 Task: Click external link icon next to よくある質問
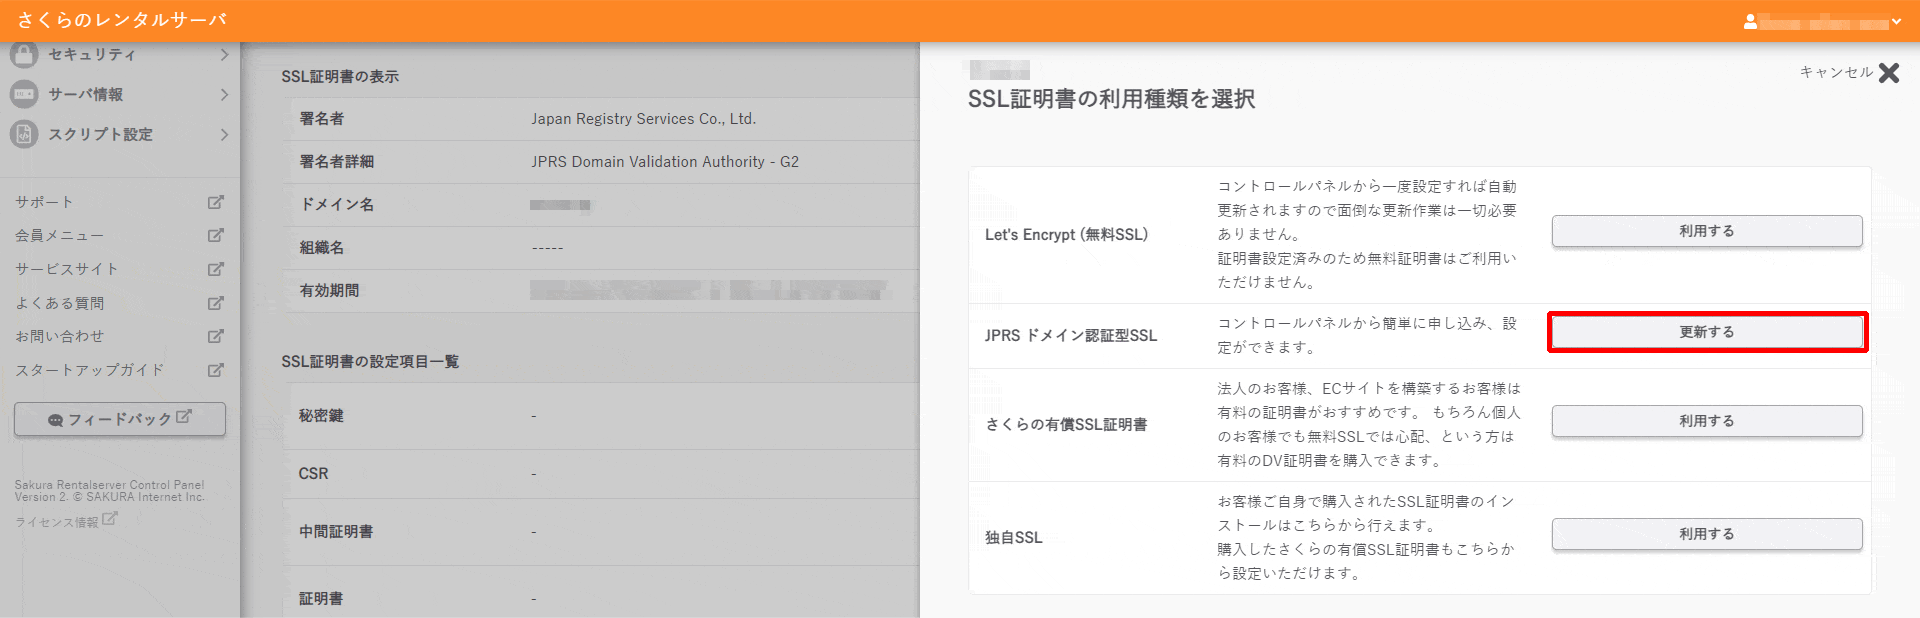pos(215,303)
